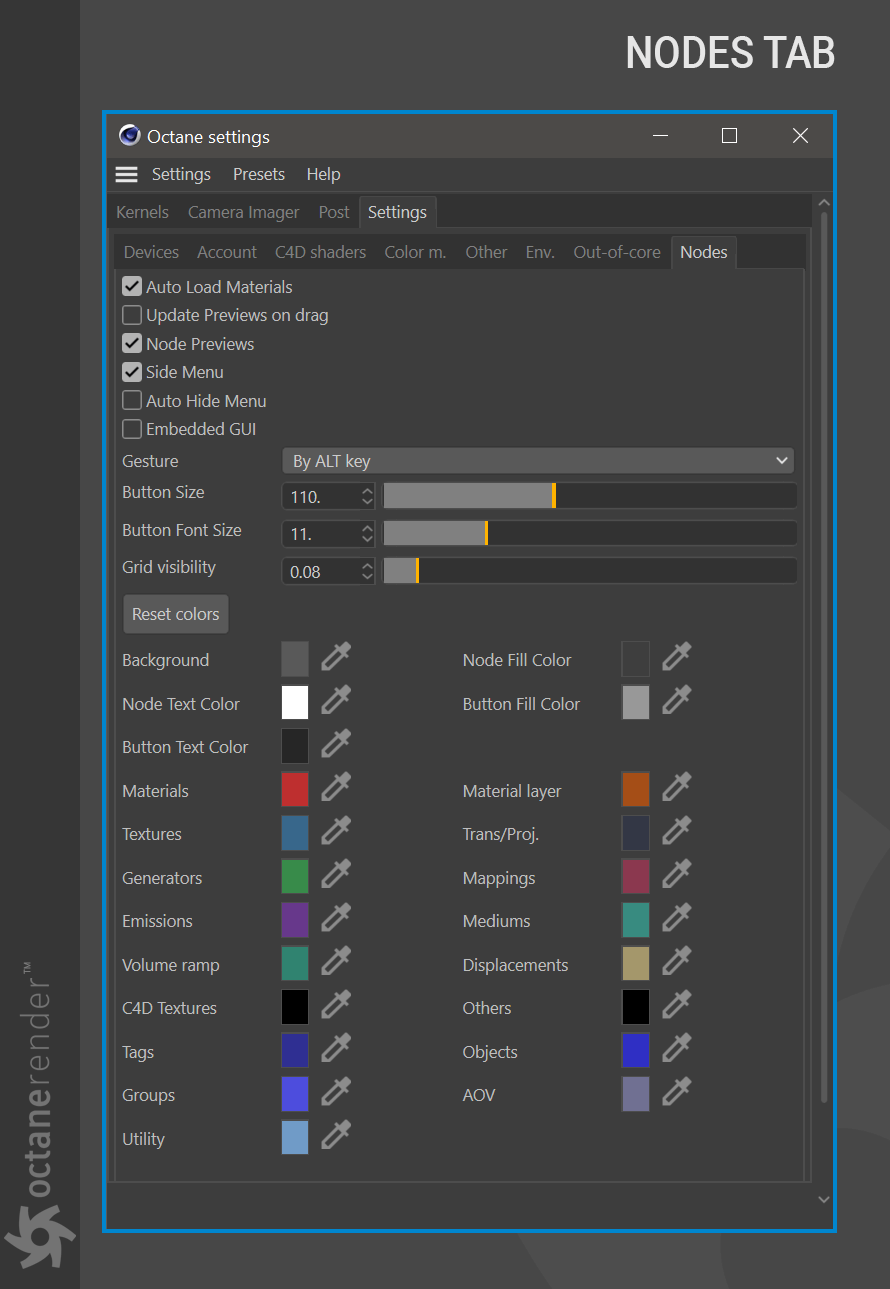Viewport: 890px width, 1289px height.
Task: Open the Env. sub-tab
Action: [540, 252]
